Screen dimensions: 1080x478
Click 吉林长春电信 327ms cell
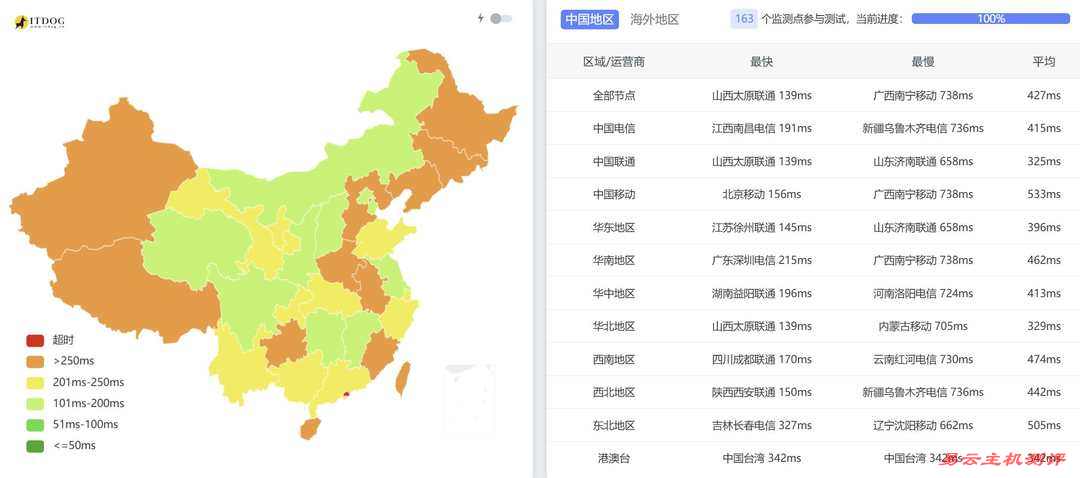[x=762, y=426]
